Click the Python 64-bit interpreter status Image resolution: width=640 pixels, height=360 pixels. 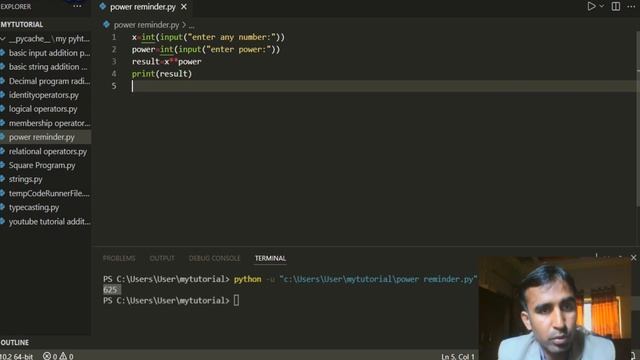(16, 356)
